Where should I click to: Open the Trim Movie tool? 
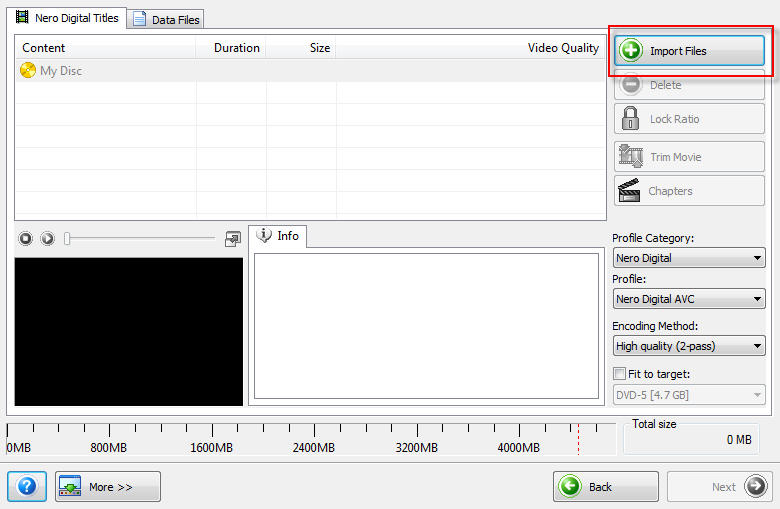pos(689,157)
